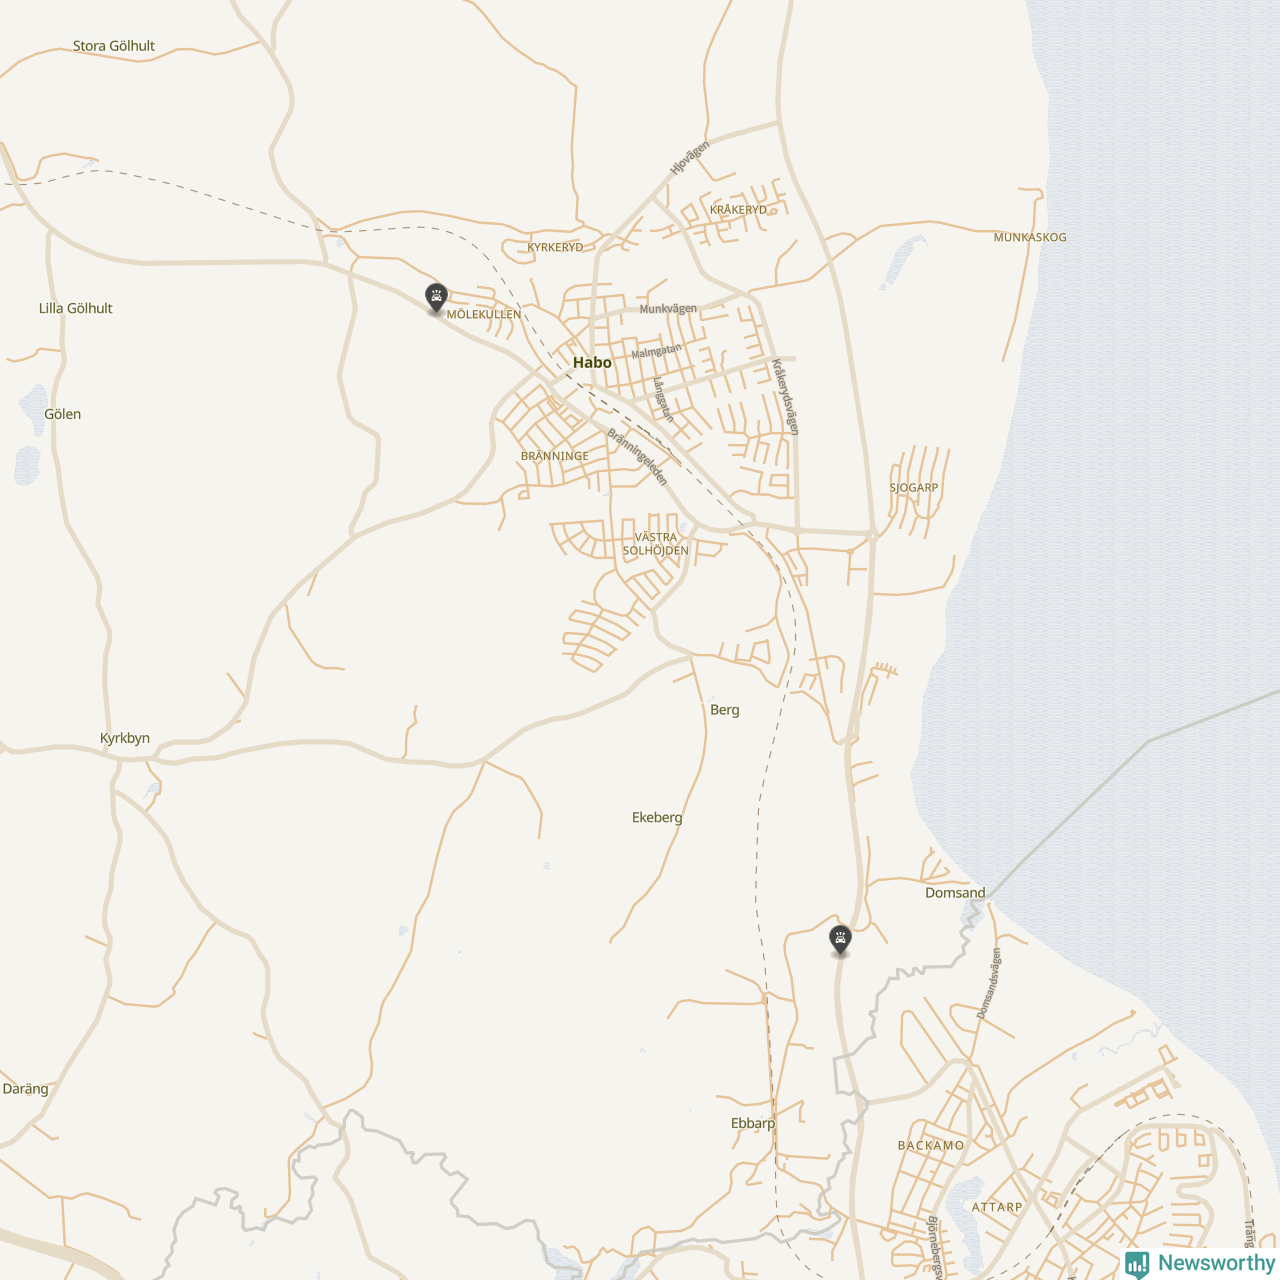Click the Domsand place label

pyautogui.click(x=955, y=893)
